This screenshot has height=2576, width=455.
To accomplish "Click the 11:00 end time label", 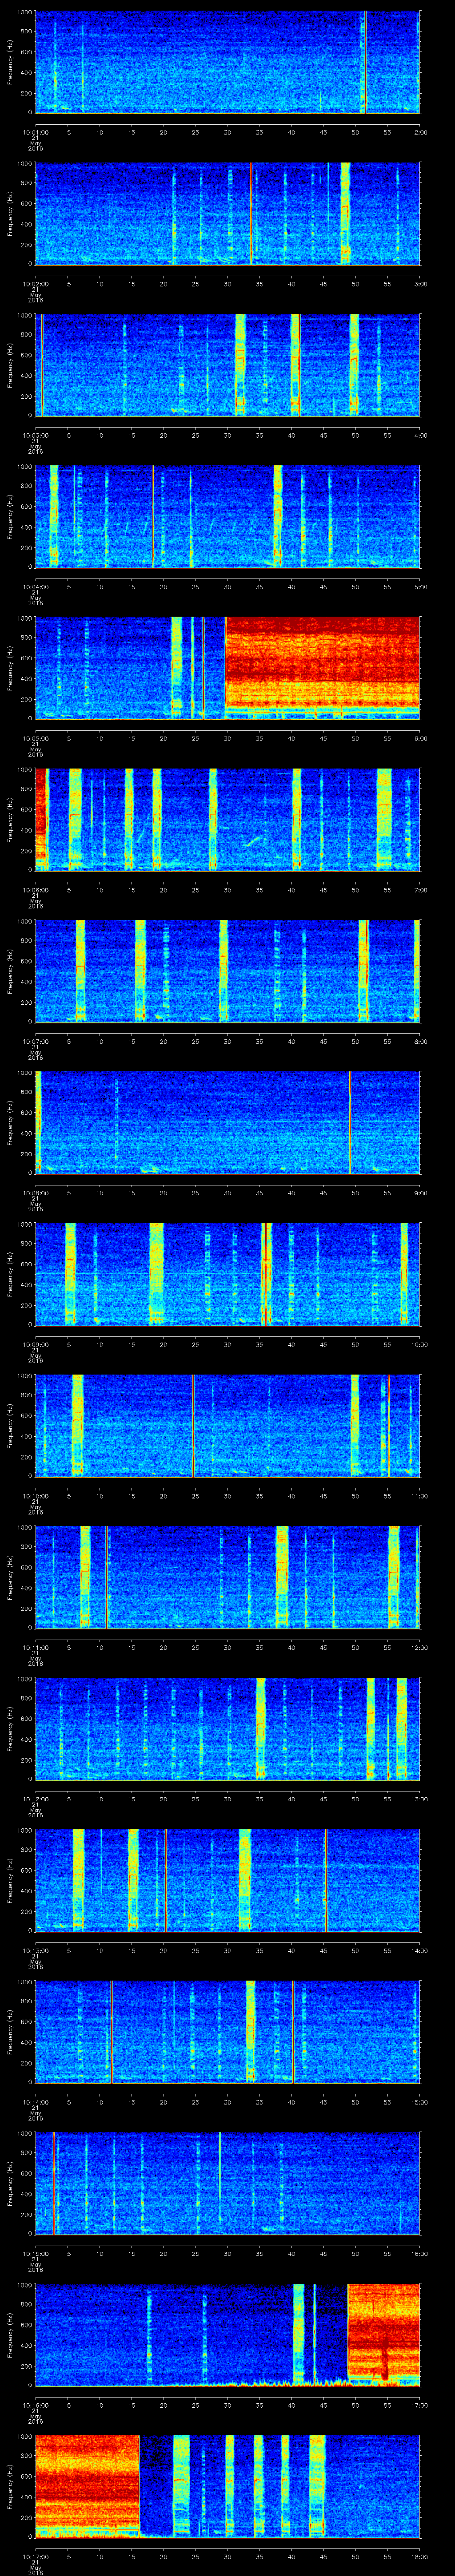I will point(419,1495).
